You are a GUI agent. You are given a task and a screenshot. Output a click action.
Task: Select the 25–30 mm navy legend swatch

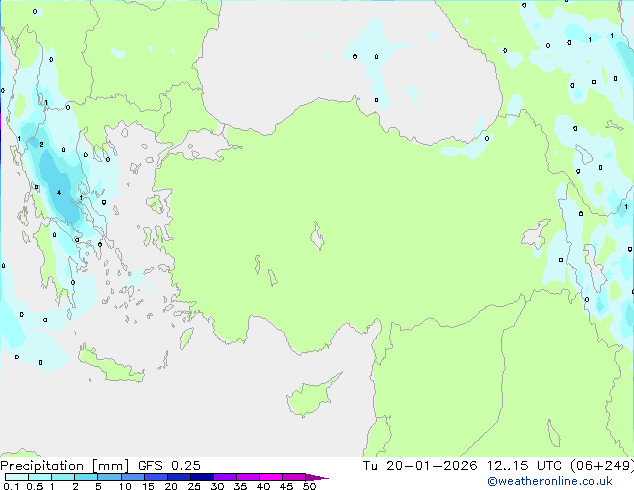click(x=201, y=477)
